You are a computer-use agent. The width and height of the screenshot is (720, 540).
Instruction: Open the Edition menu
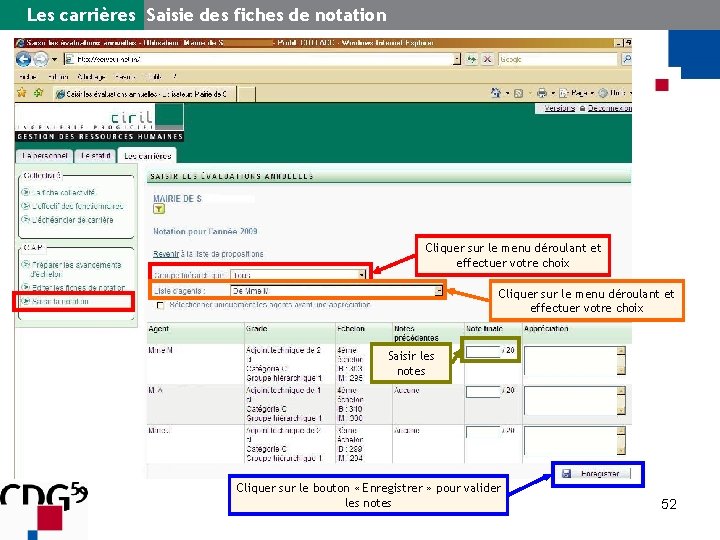pyautogui.click(x=58, y=77)
